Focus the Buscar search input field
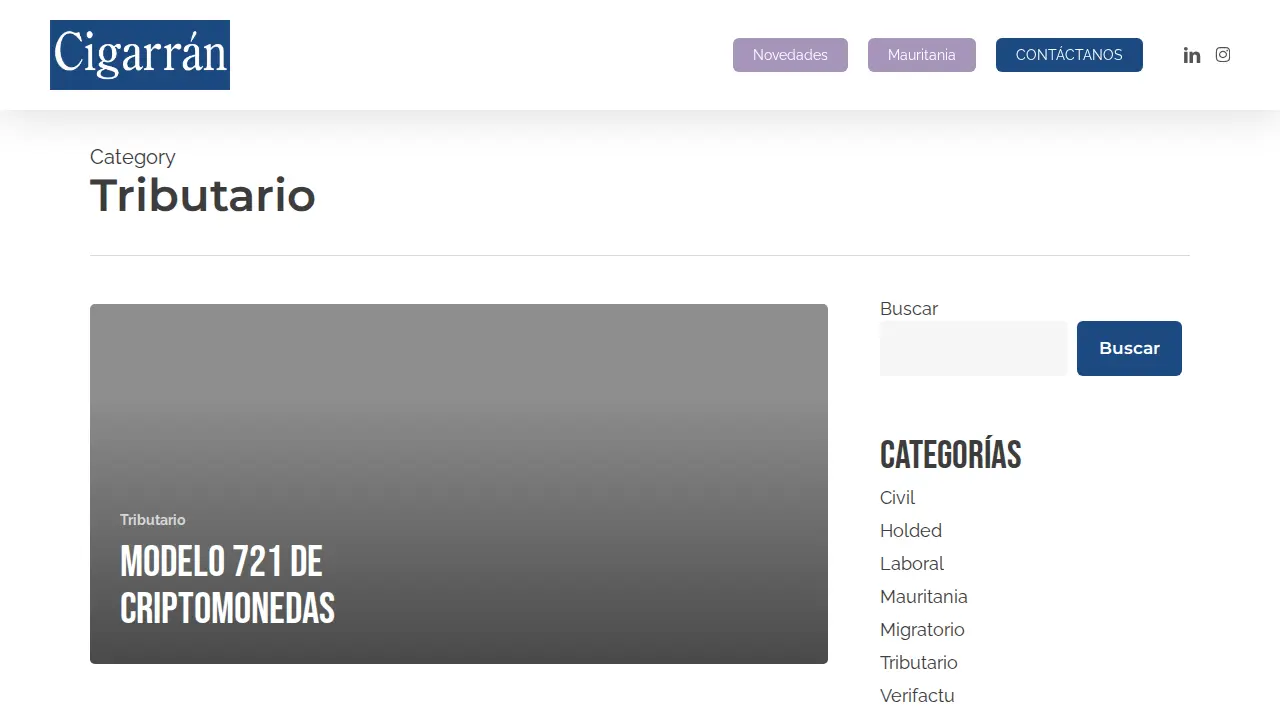The height and width of the screenshot is (720, 1280). (974, 348)
